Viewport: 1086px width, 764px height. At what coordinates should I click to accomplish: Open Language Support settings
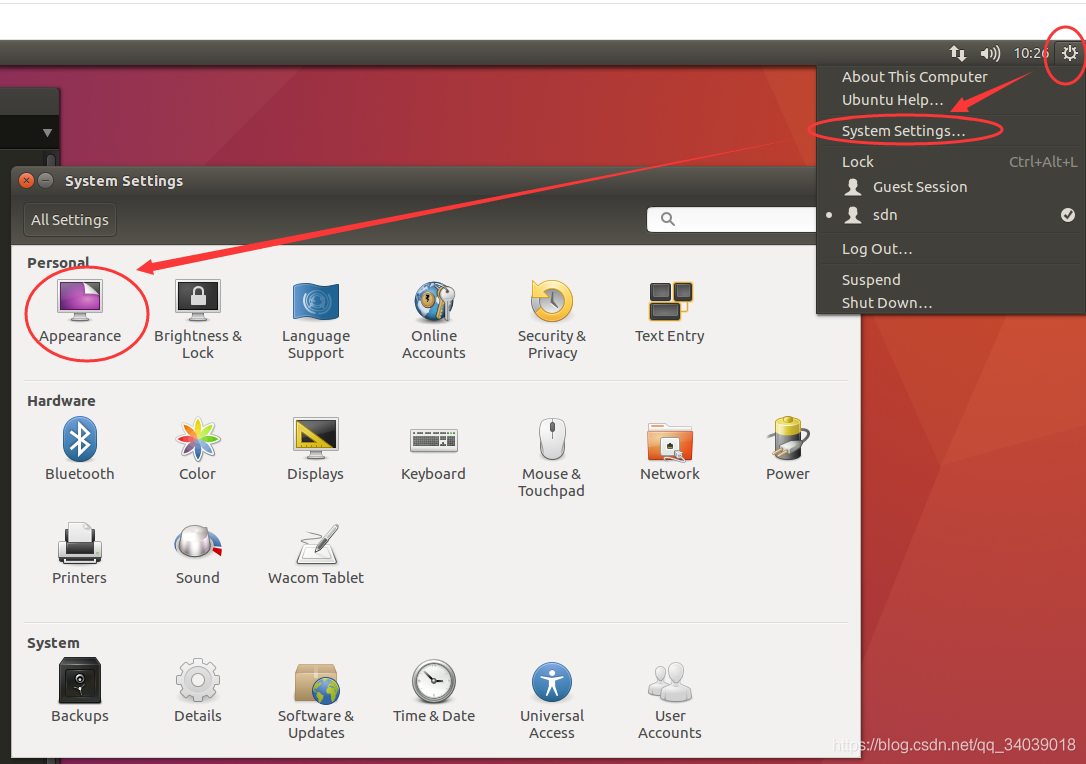(316, 319)
